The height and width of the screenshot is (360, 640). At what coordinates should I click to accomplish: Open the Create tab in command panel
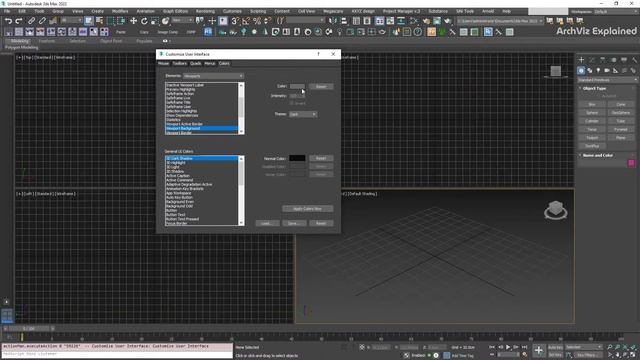pyautogui.click(x=581, y=60)
